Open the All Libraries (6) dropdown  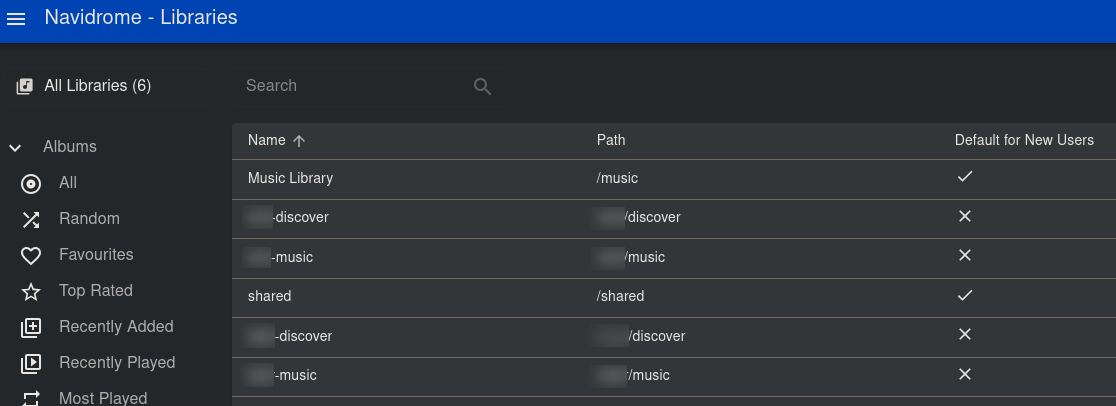98,86
